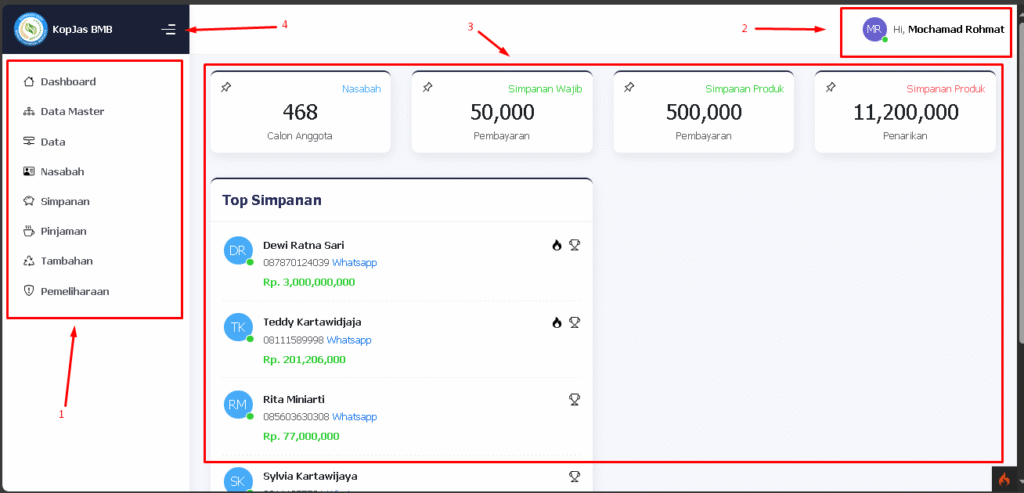
Task: Expand the Simpanan sidebar menu
Action: pos(64,201)
